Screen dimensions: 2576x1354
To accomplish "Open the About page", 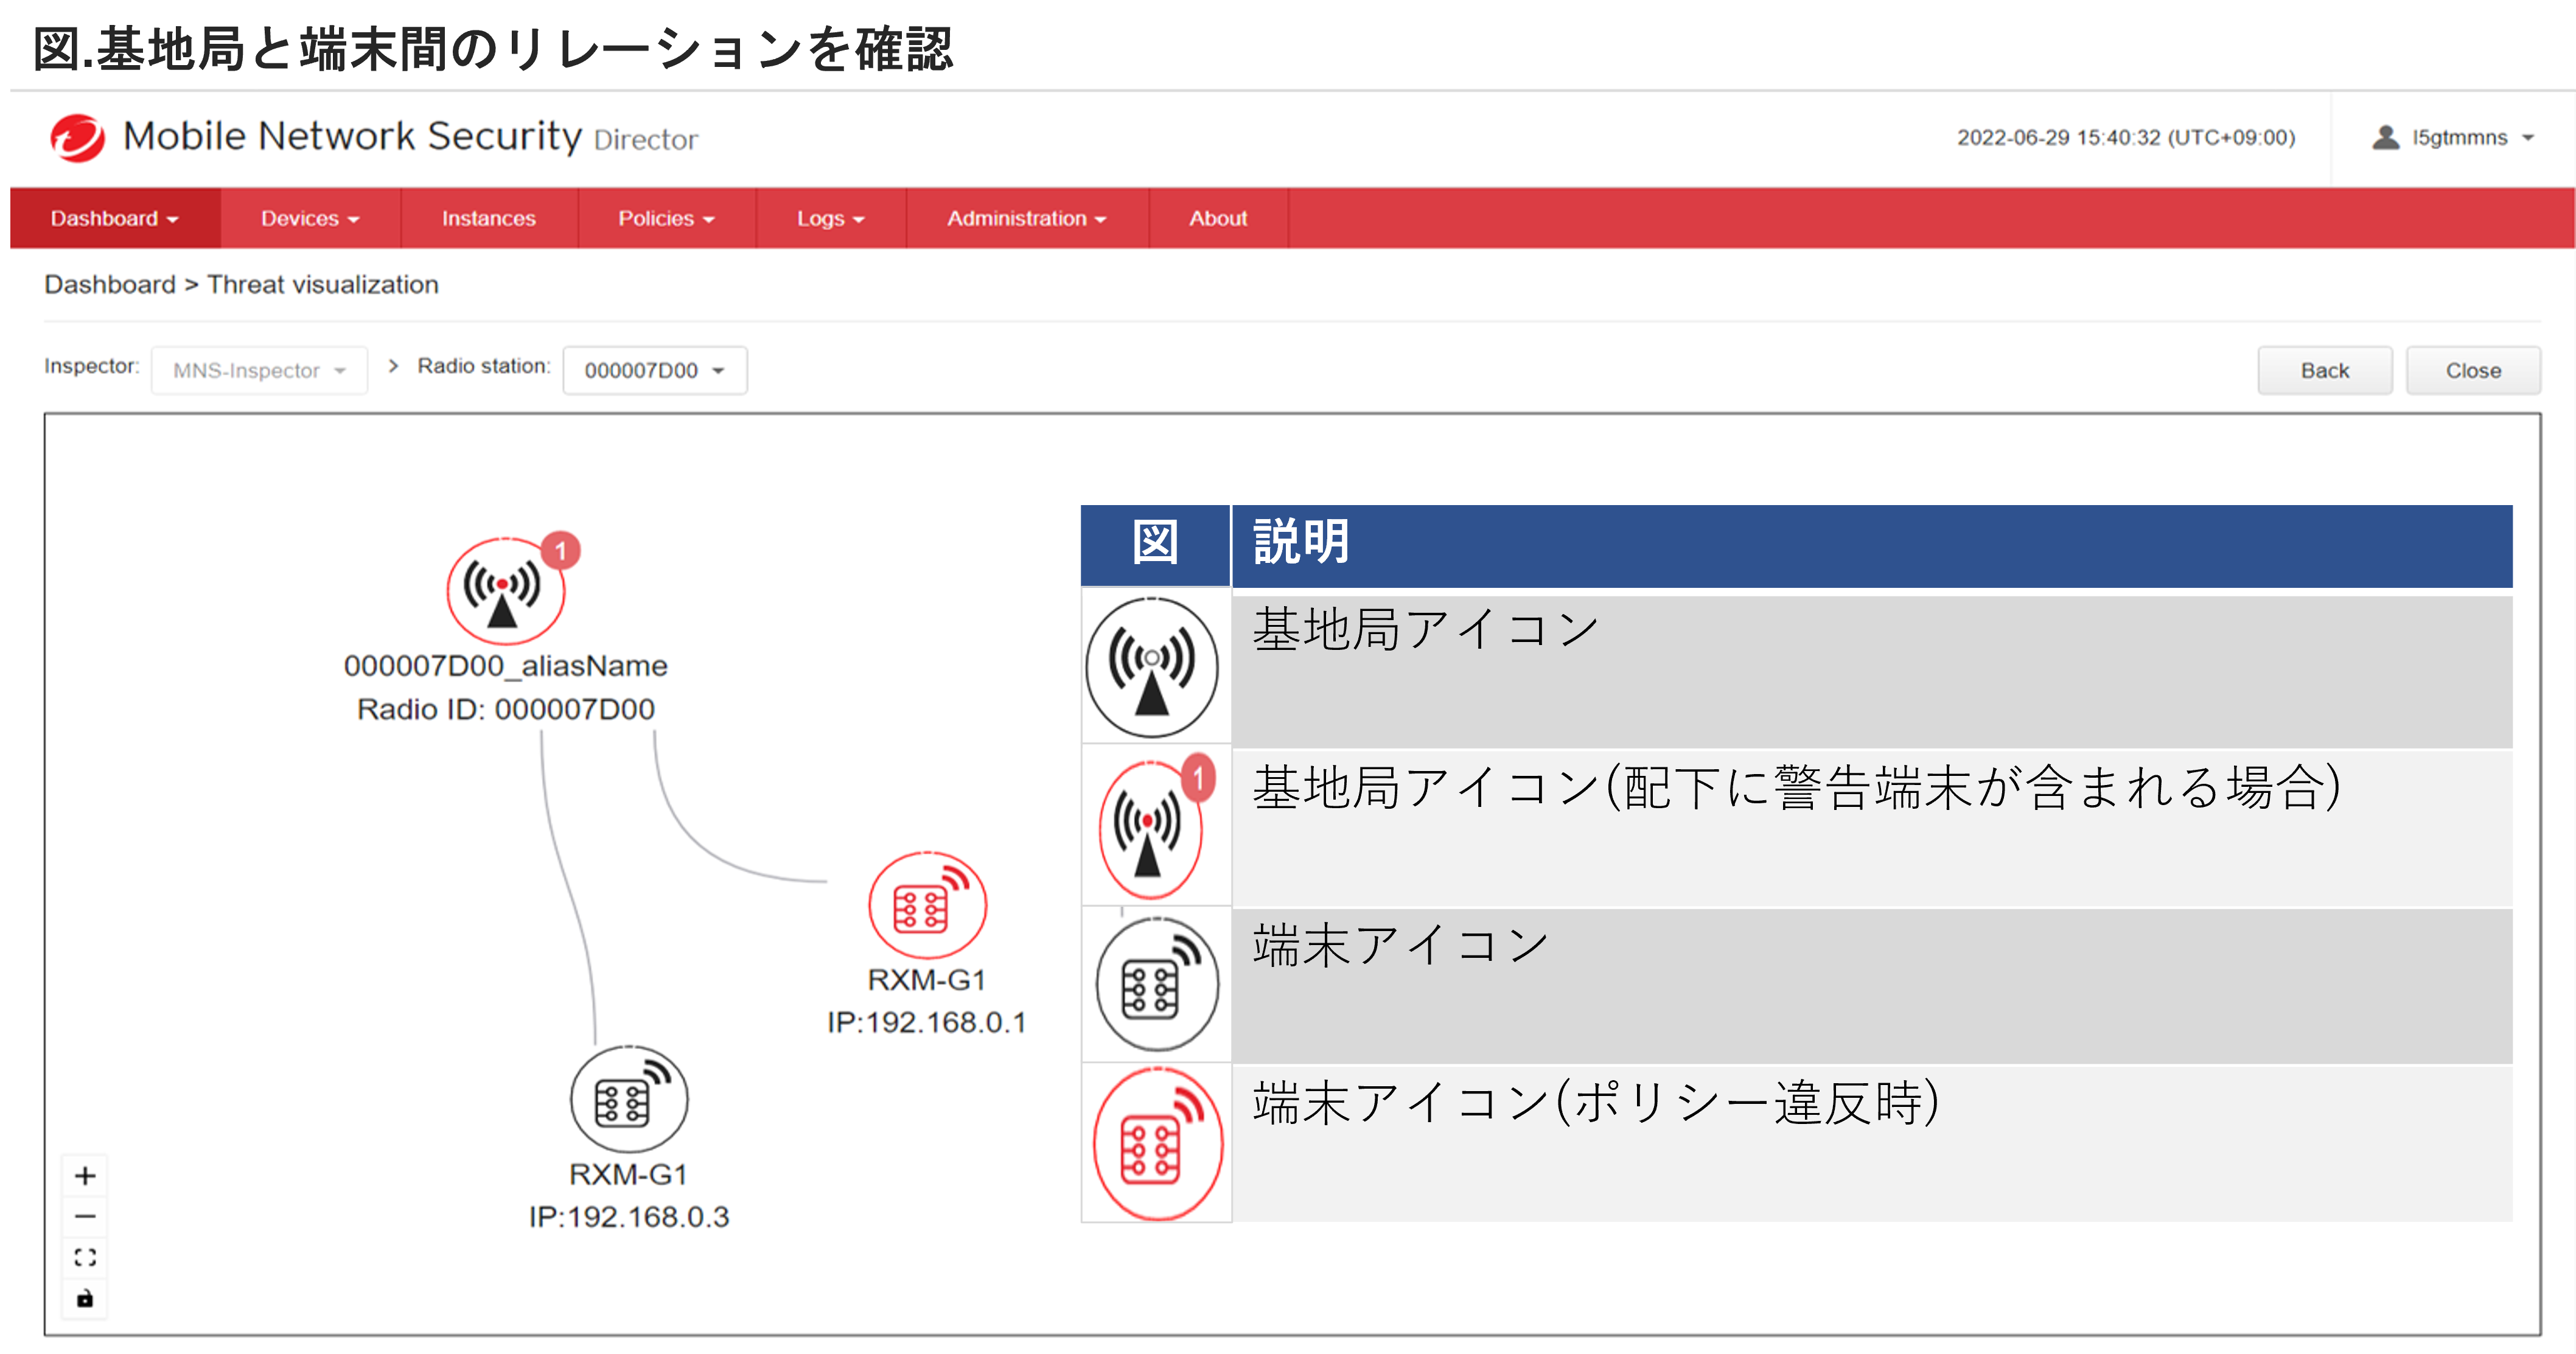I will (x=1218, y=218).
